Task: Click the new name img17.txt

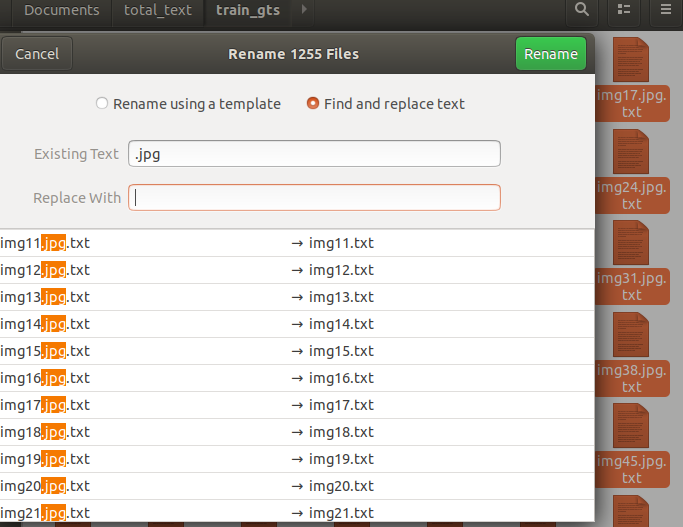Action: 341,405
